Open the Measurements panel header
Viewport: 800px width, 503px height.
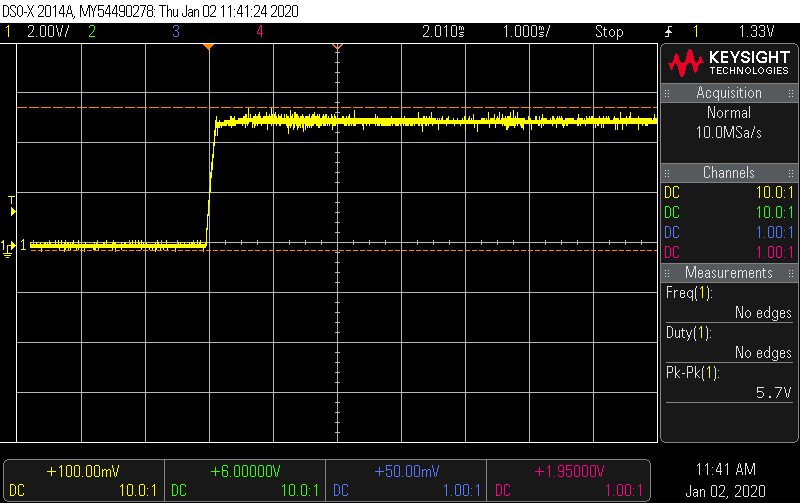(x=729, y=273)
